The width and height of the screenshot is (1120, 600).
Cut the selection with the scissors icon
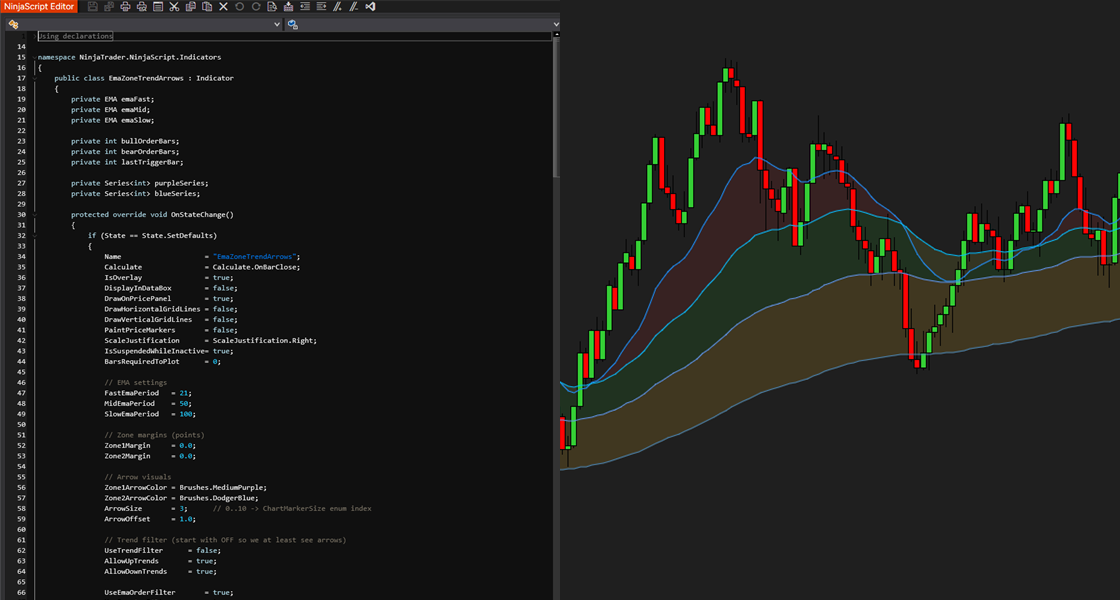pos(174,6)
